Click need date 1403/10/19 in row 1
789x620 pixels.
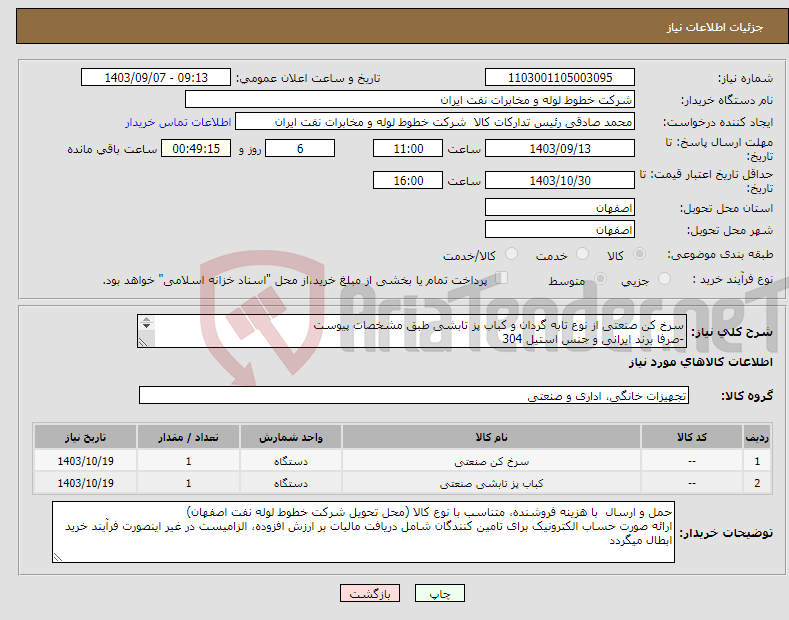[x=86, y=461]
